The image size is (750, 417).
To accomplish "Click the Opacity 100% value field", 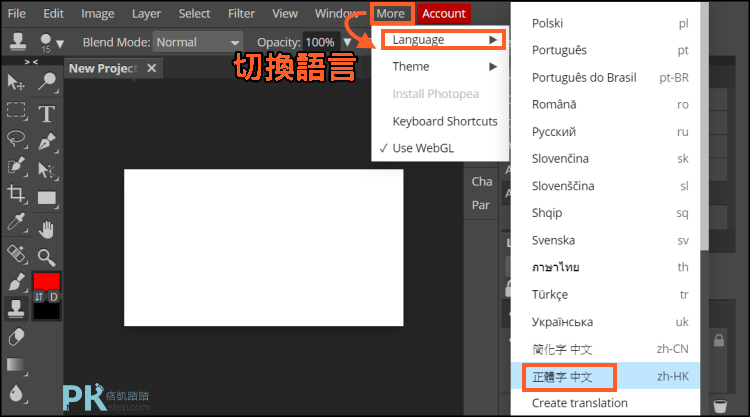I will coord(320,43).
